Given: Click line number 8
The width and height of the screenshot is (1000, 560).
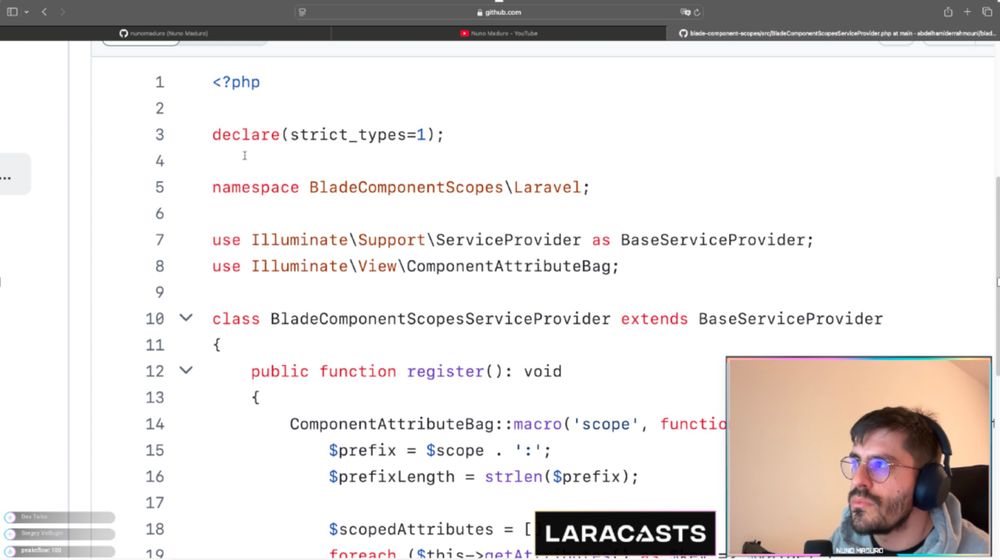Looking at the screenshot, I should pos(159,266).
